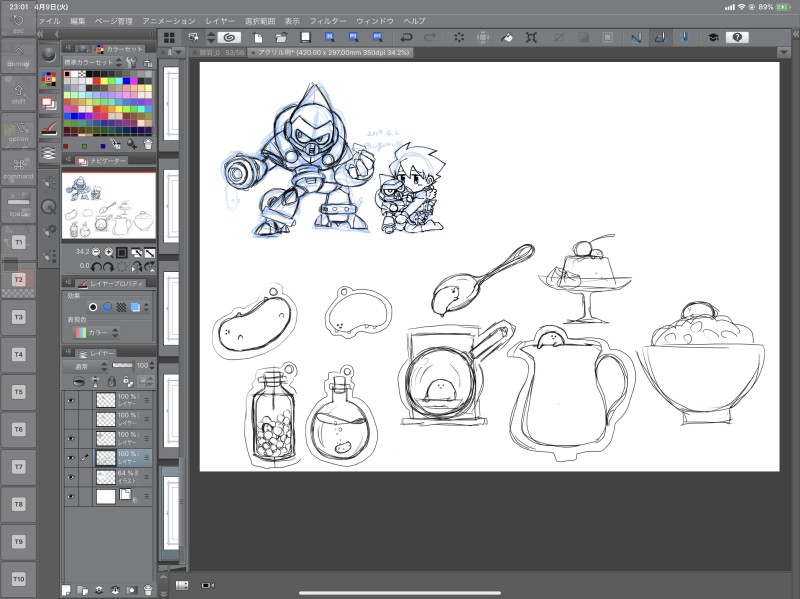Click the trash icon below the layer list
The height and width of the screenshot is (599, 800).
(x=148, y=590)
